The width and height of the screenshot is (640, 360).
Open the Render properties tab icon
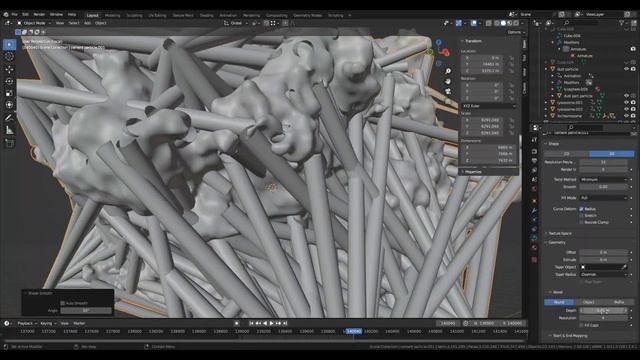[534, 151]
